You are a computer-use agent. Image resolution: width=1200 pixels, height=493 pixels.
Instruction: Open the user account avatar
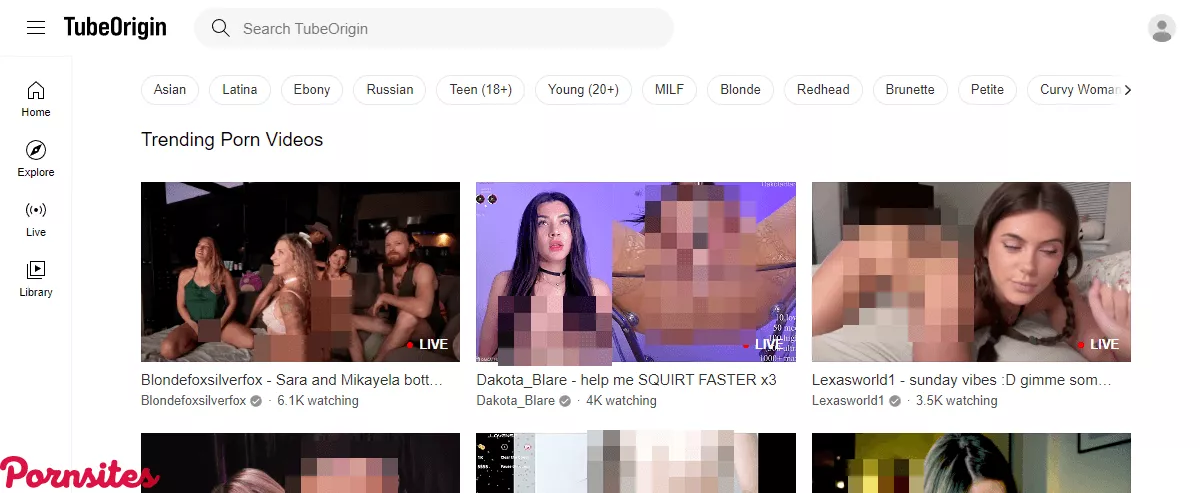point(1161,28)
